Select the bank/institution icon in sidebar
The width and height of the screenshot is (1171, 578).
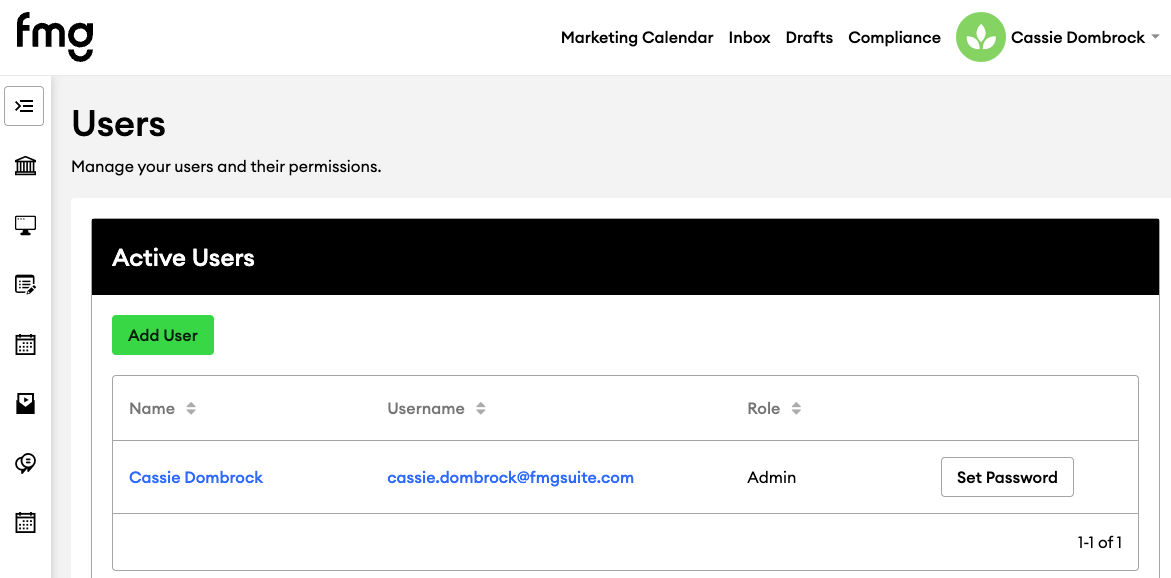click(24, 165)
